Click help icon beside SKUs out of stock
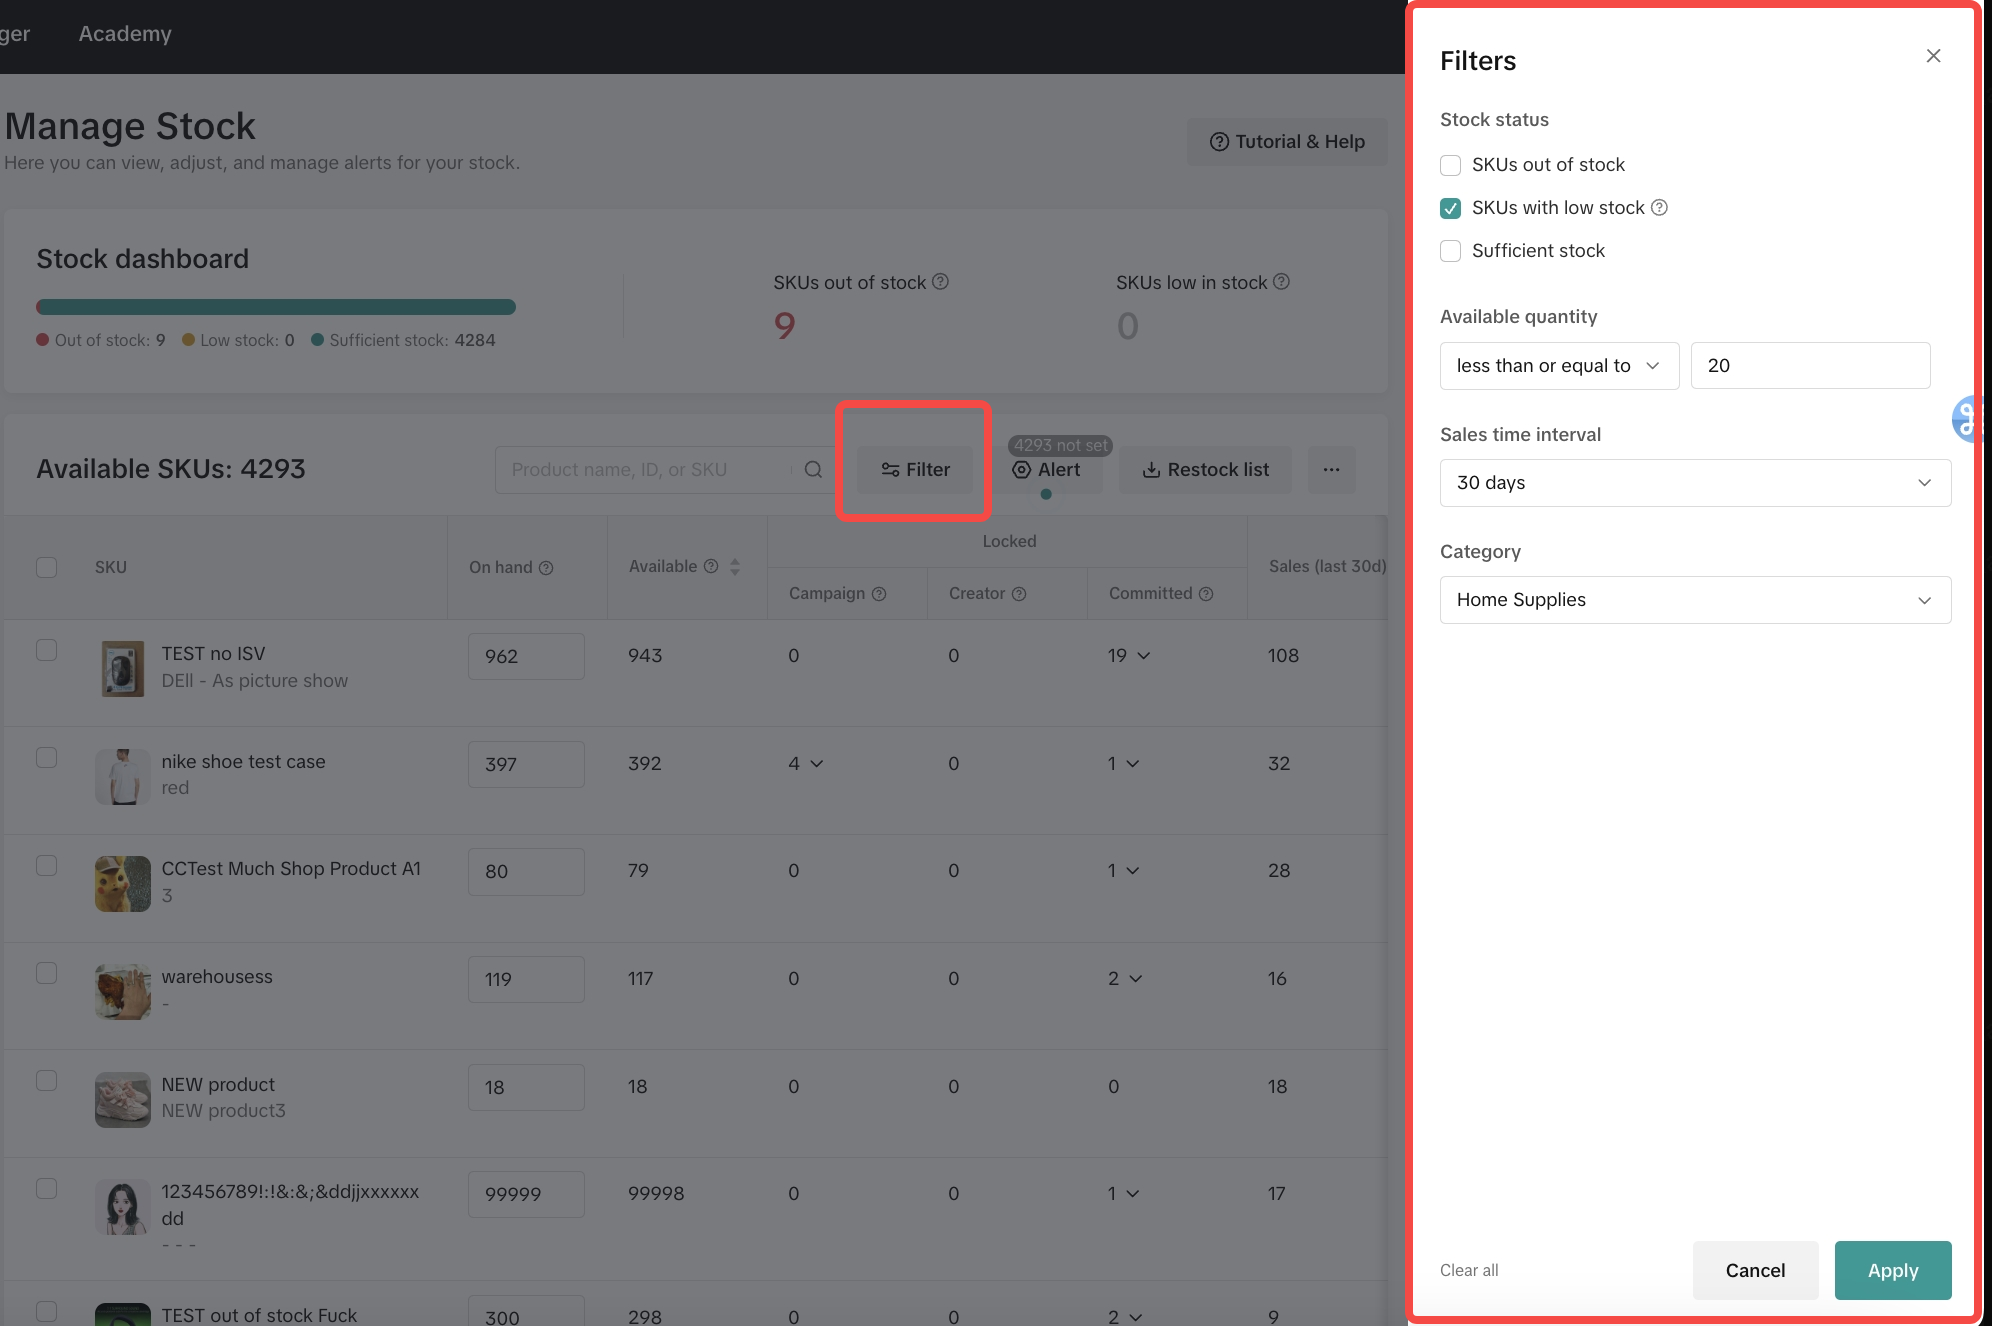The width and height of the screenshot is (1992, 1326). (940, 282)
